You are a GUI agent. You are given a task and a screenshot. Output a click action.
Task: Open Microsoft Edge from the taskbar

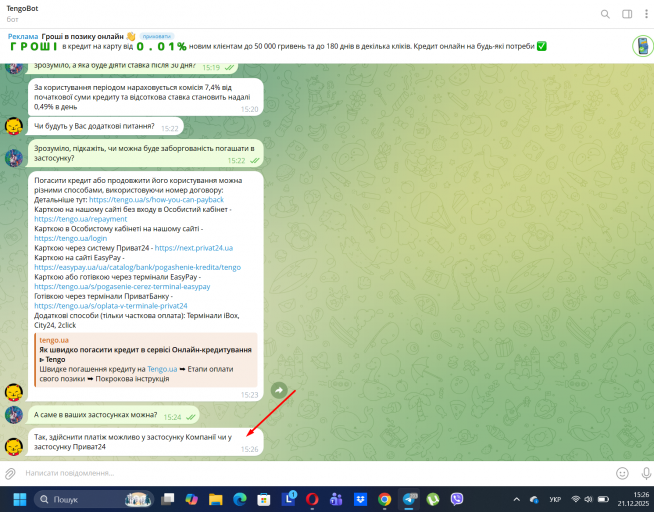[x=240, y=499]
